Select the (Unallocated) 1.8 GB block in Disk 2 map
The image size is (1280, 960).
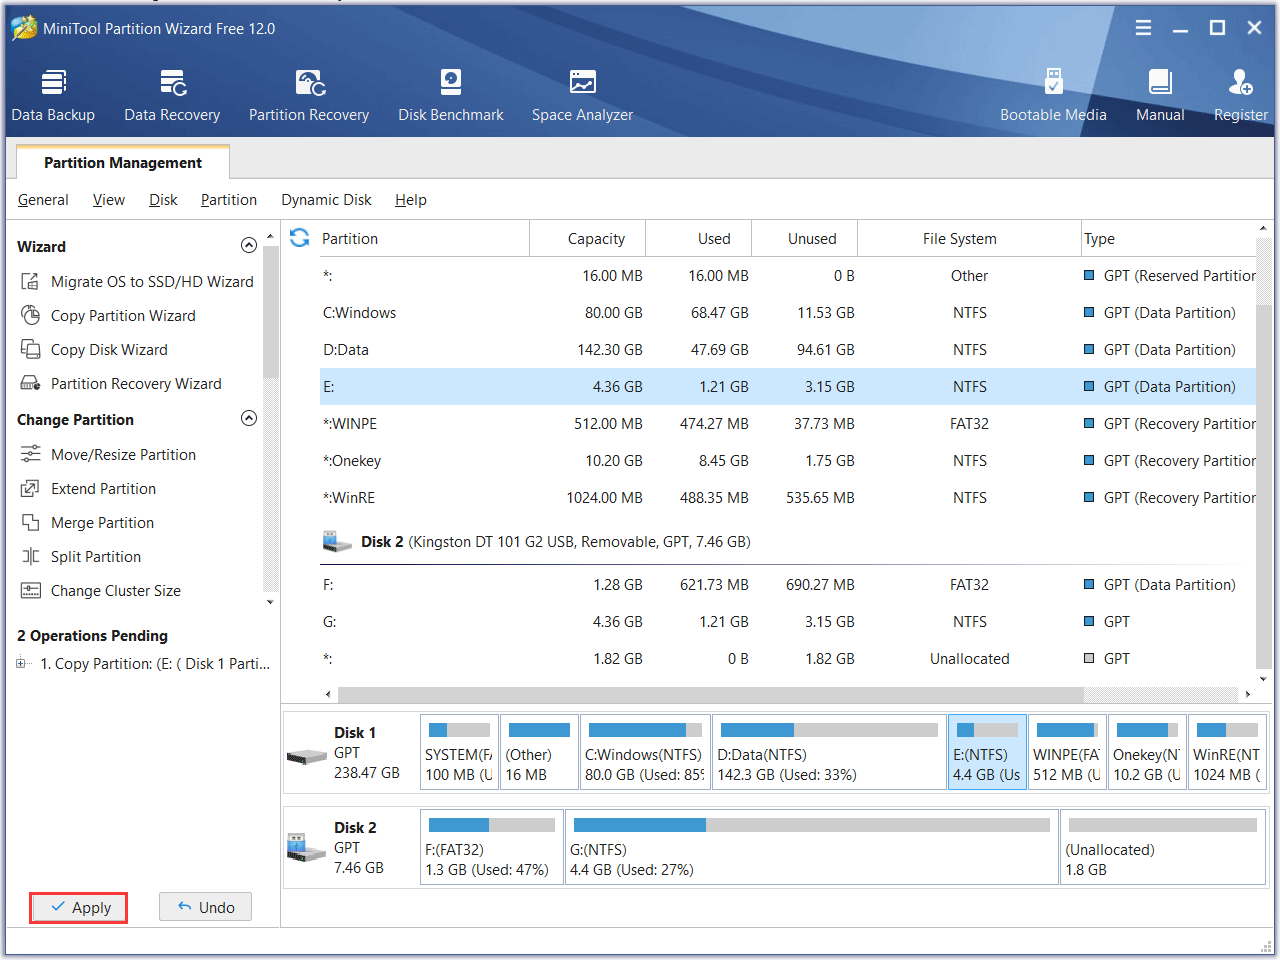pos(1163,847)
